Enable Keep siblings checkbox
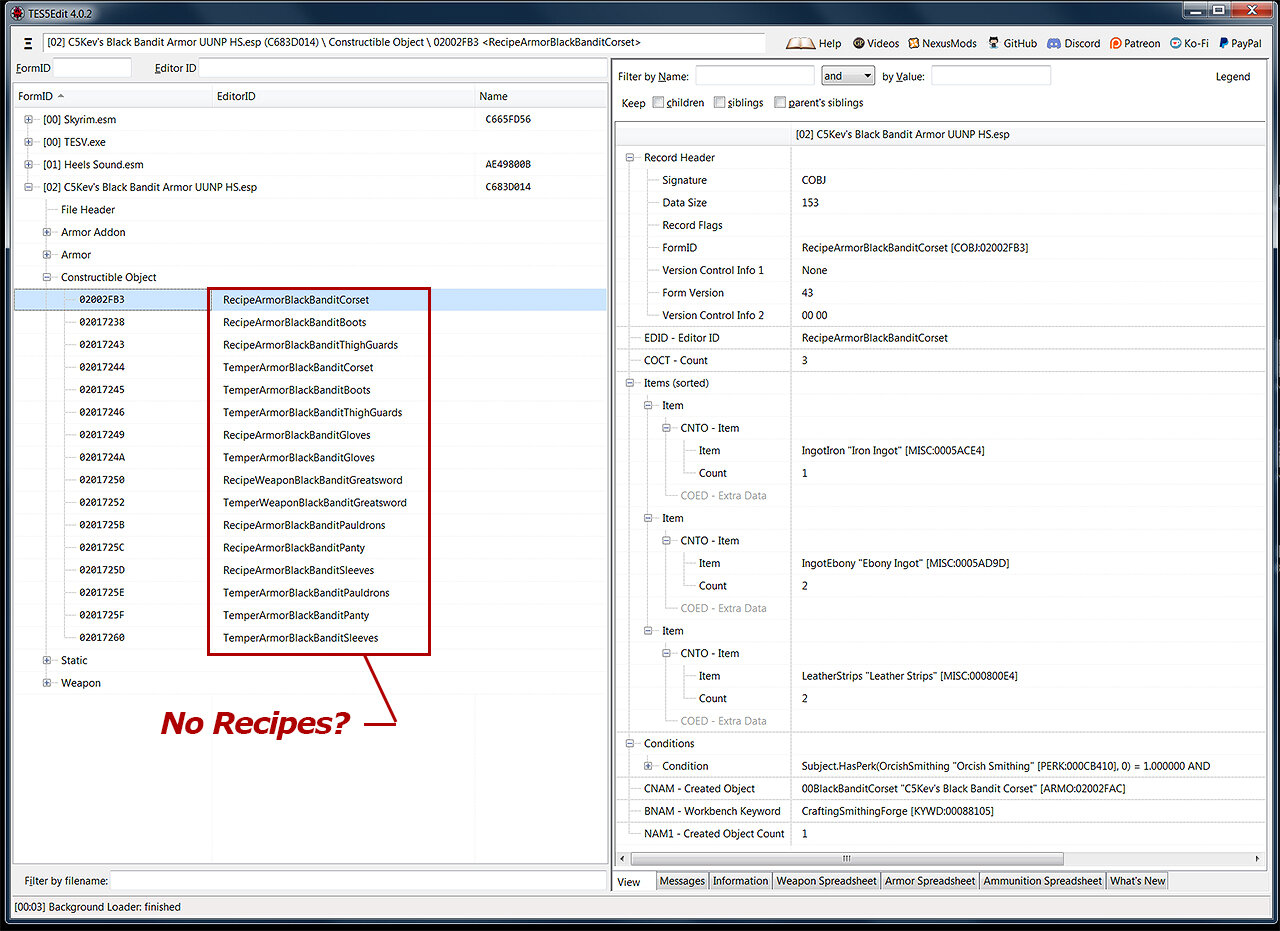This screenshot has width=1280, height=931. point(720,102)
